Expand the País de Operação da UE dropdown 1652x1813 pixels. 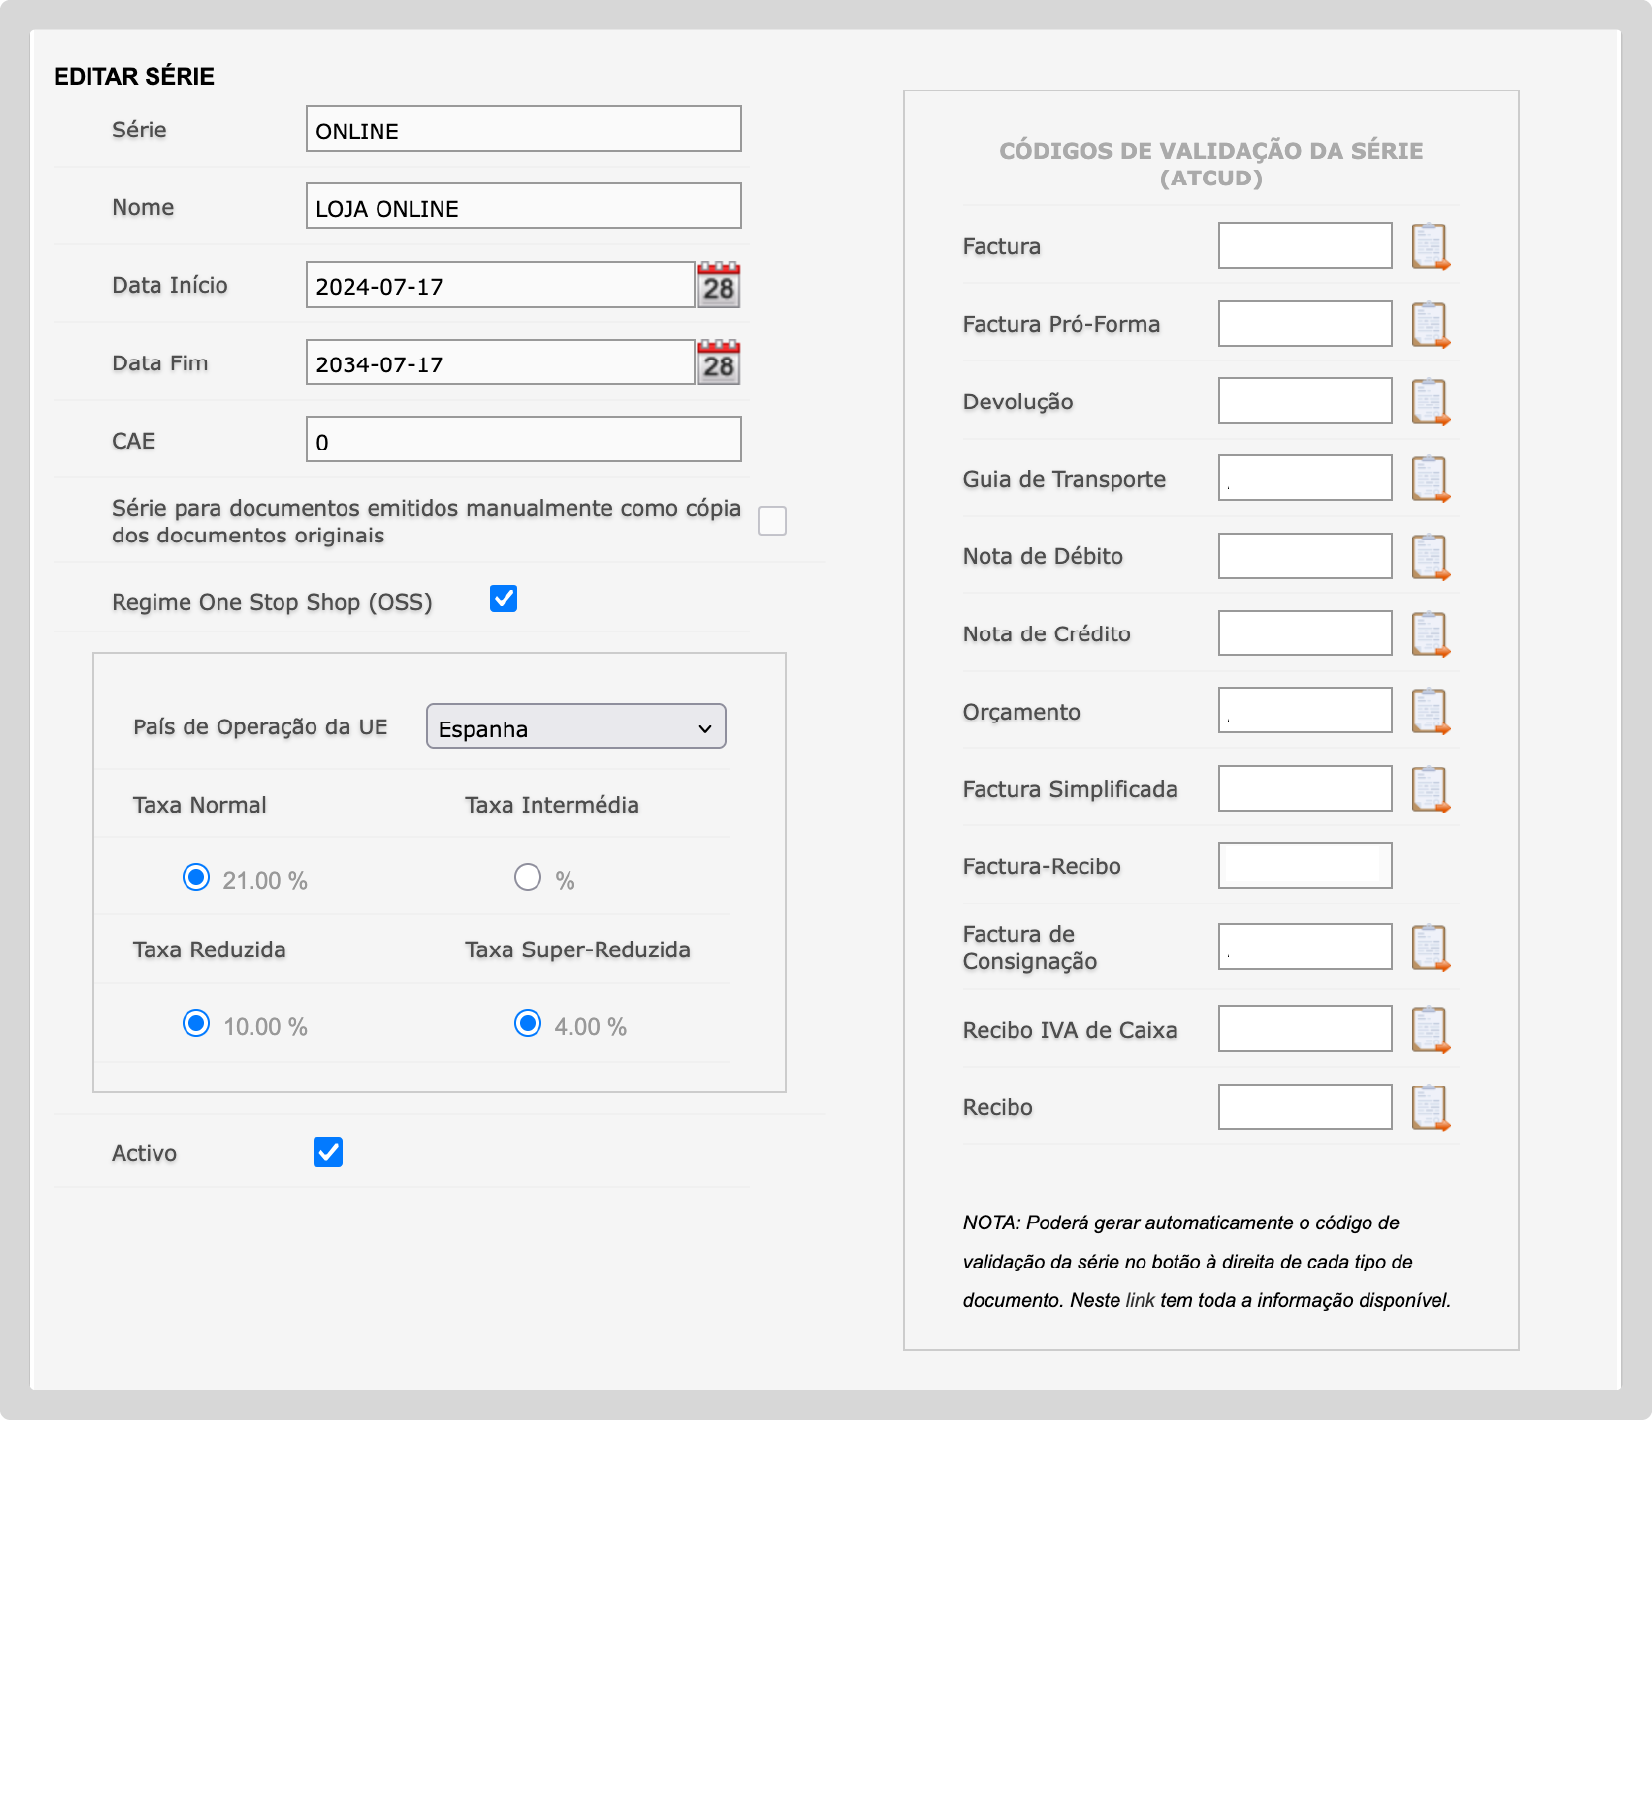click(x=576, y=727)
